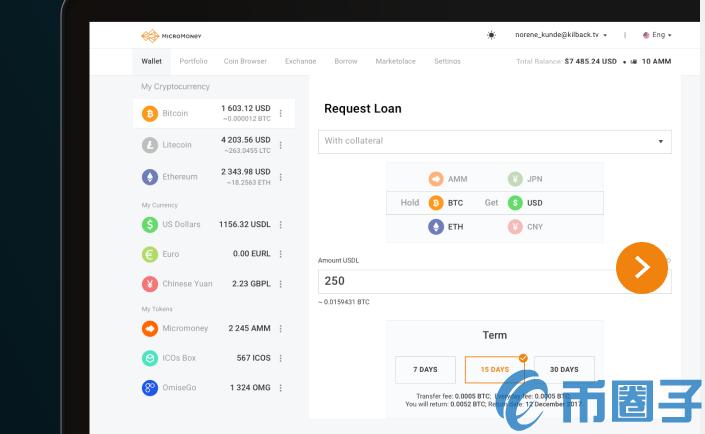Open the Eng language selector
The width and height of the screenshot is (705, 434).
tap(657, 35)
